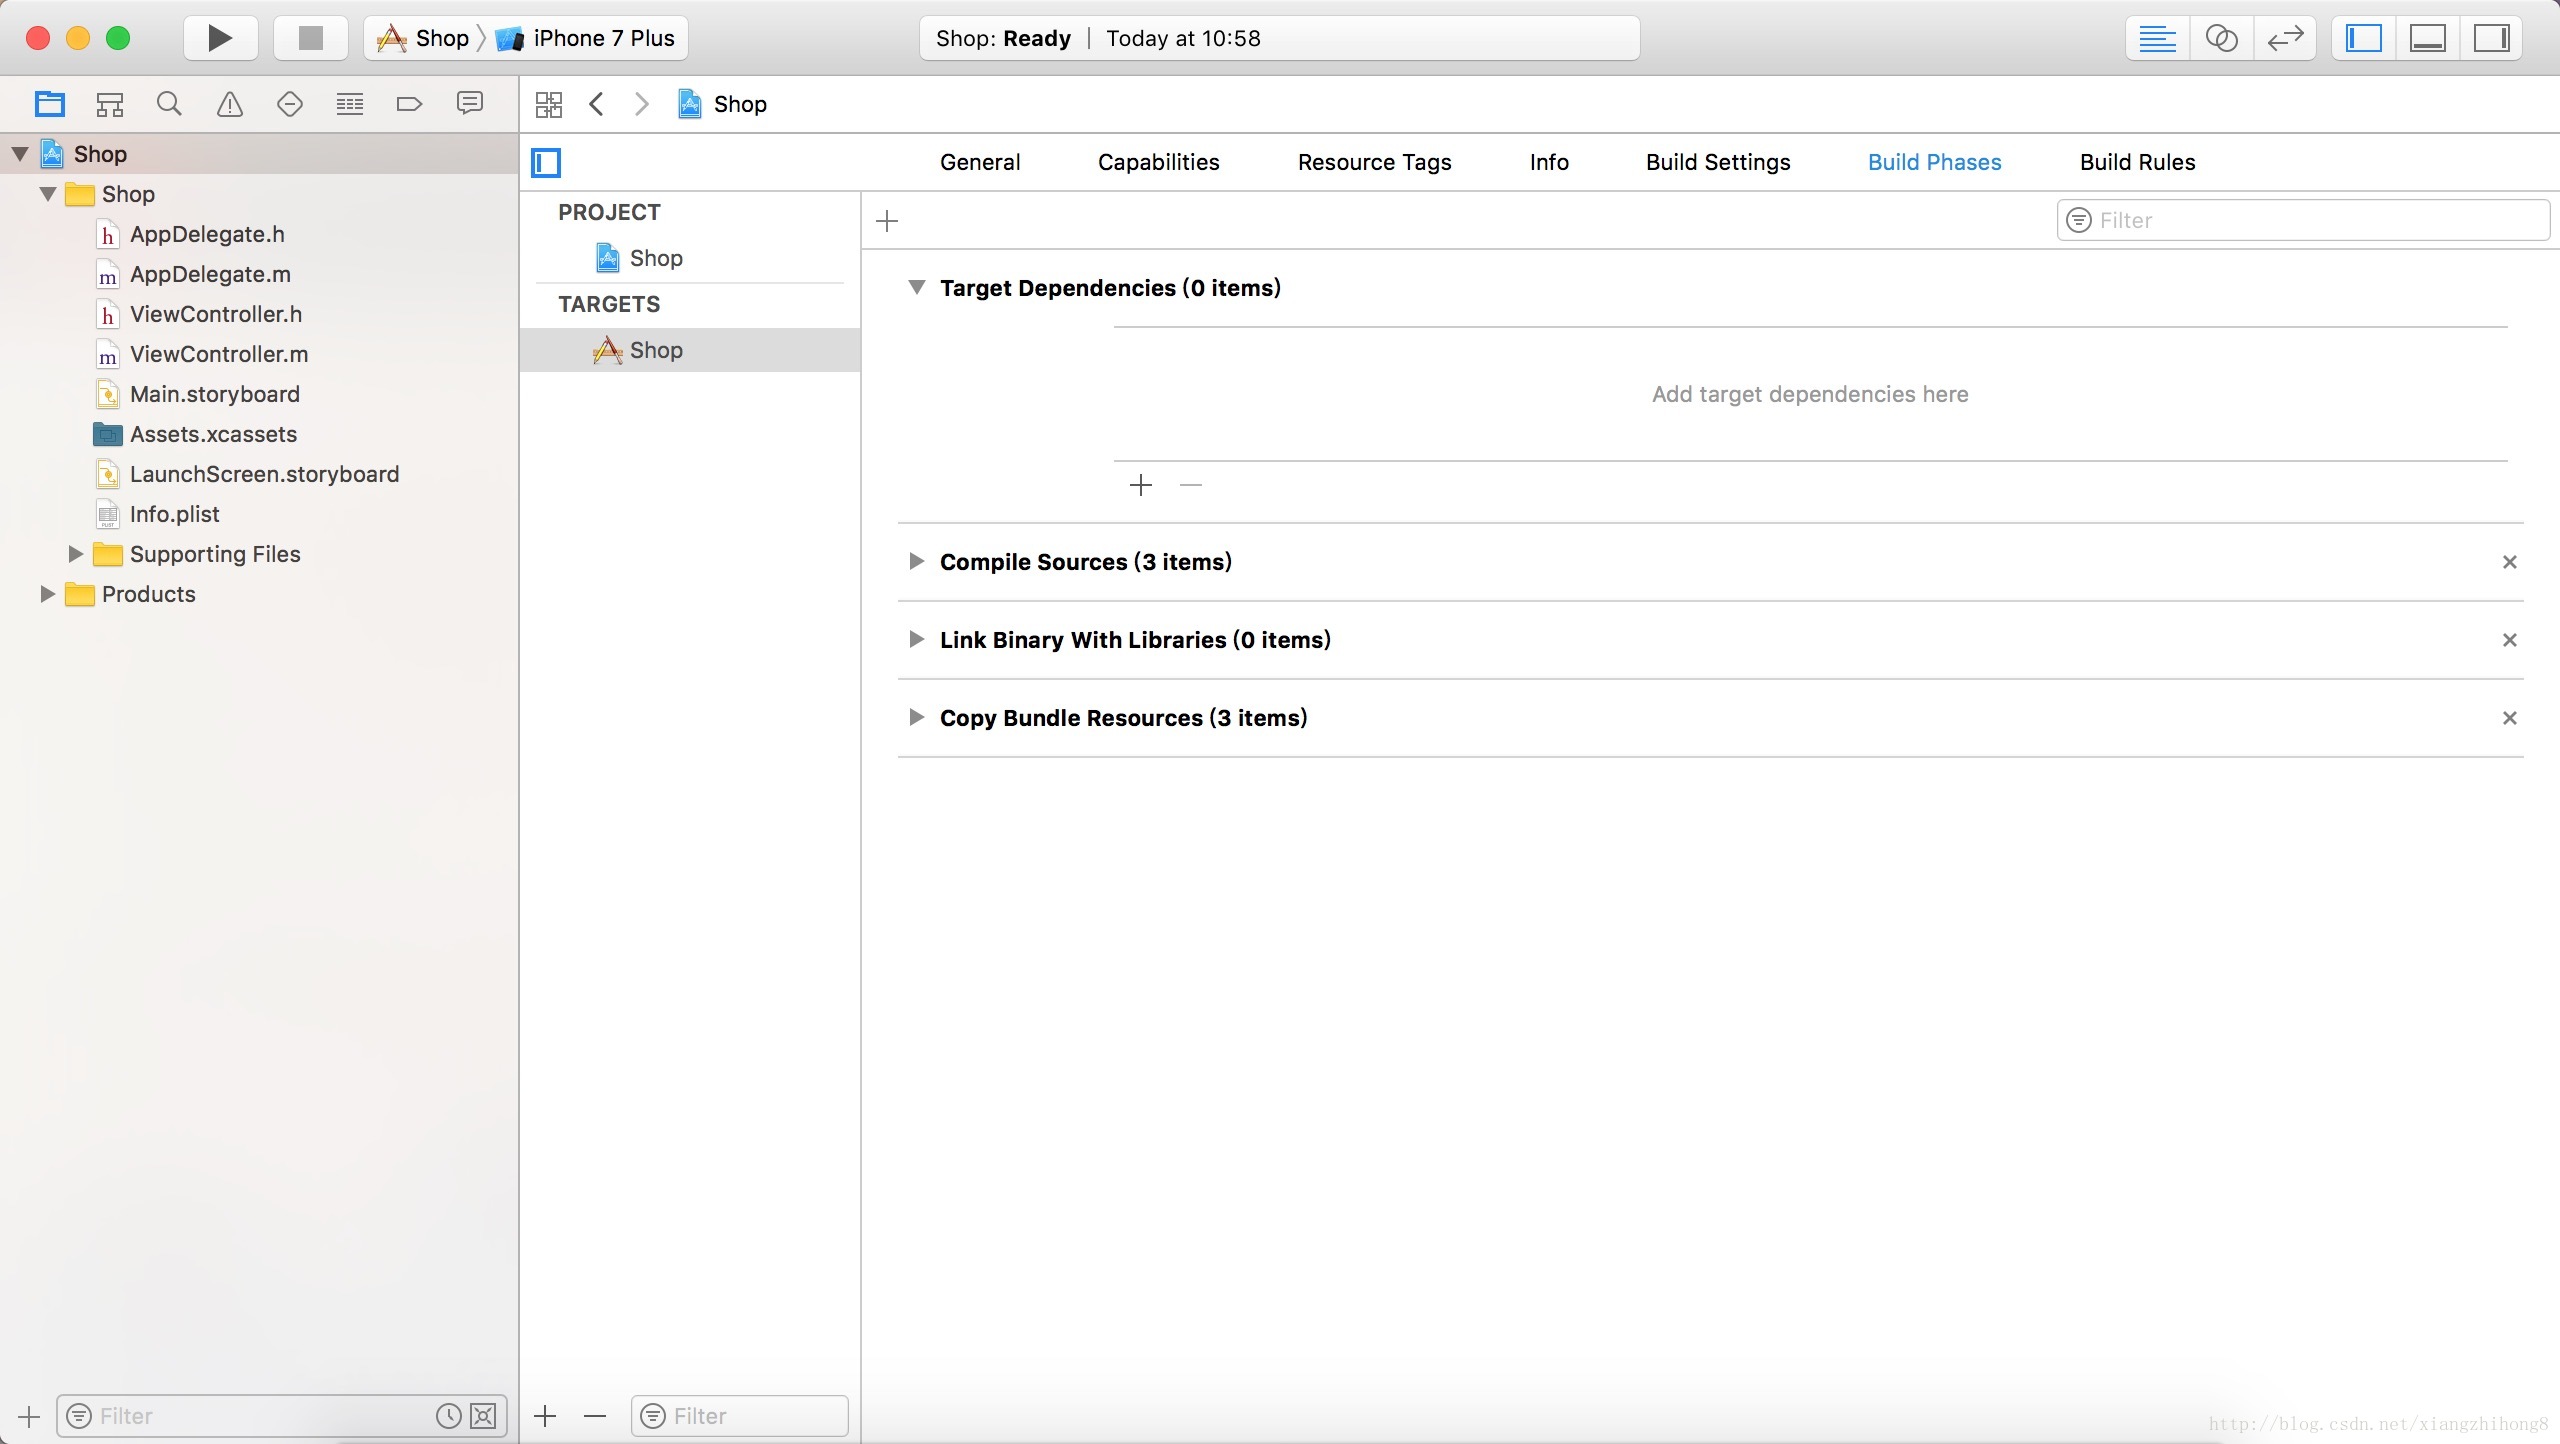Switch to the Resource Tags tab
The width and height of the screenshot is (2560, 1444).
[1374, 162]
